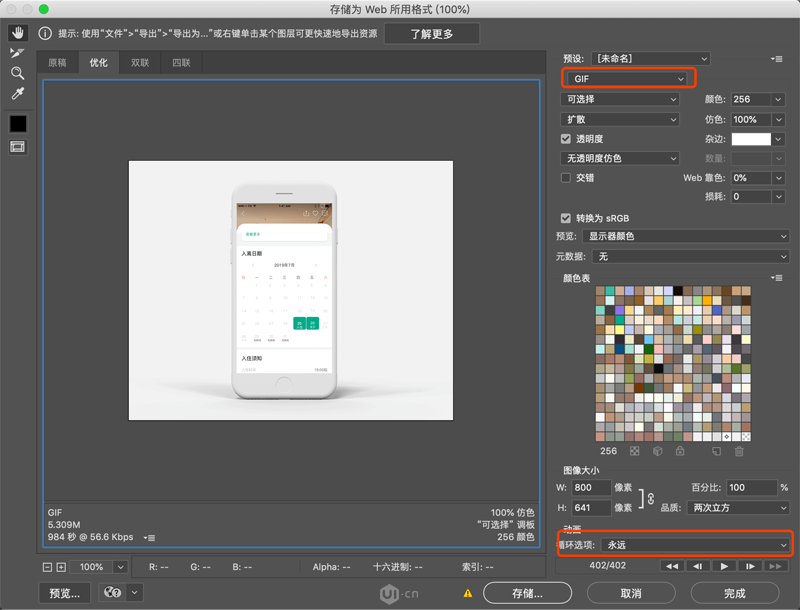Play the animation
The image size is (800, 610).
(x=723, y=566)
